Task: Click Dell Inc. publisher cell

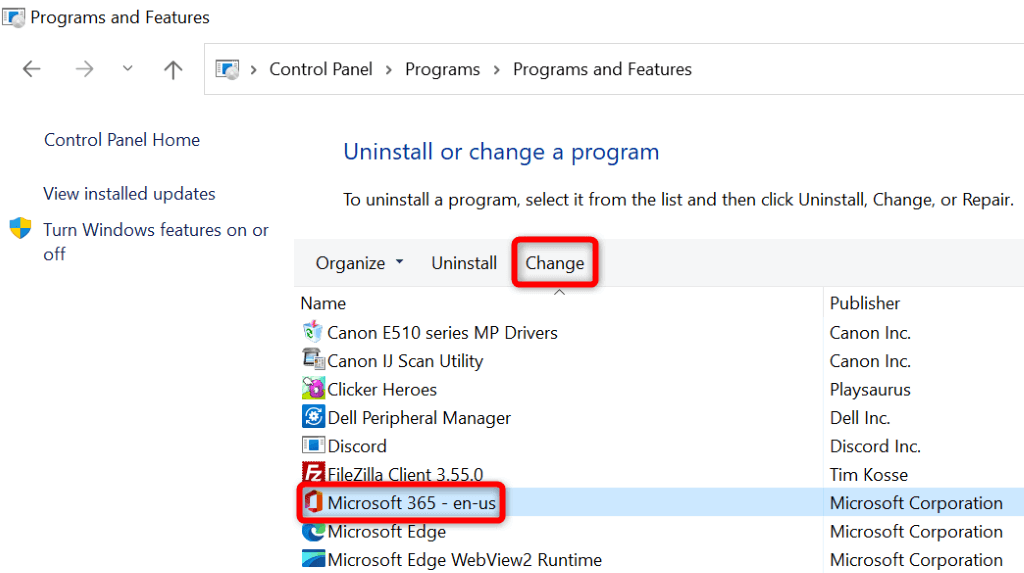Action: click(x=860, y=417)
